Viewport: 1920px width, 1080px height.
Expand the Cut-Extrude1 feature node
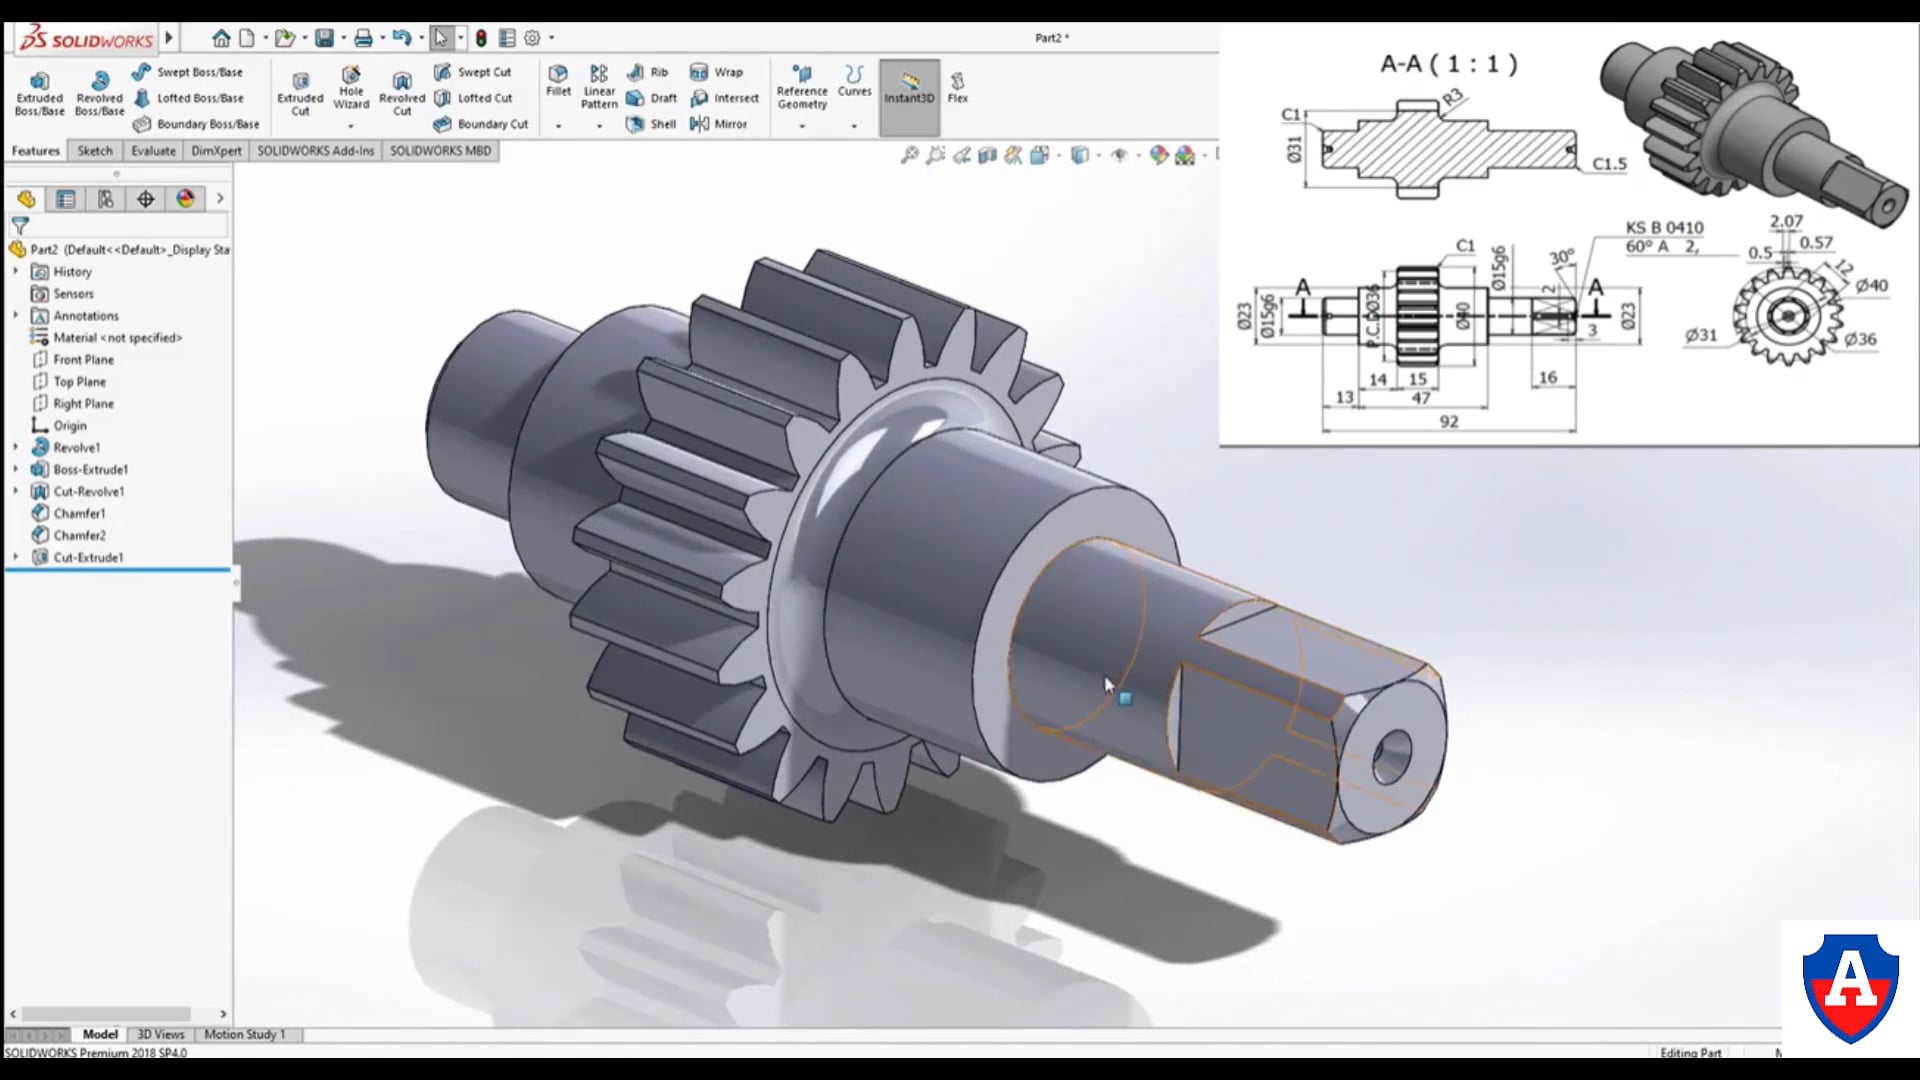[15, 557]
